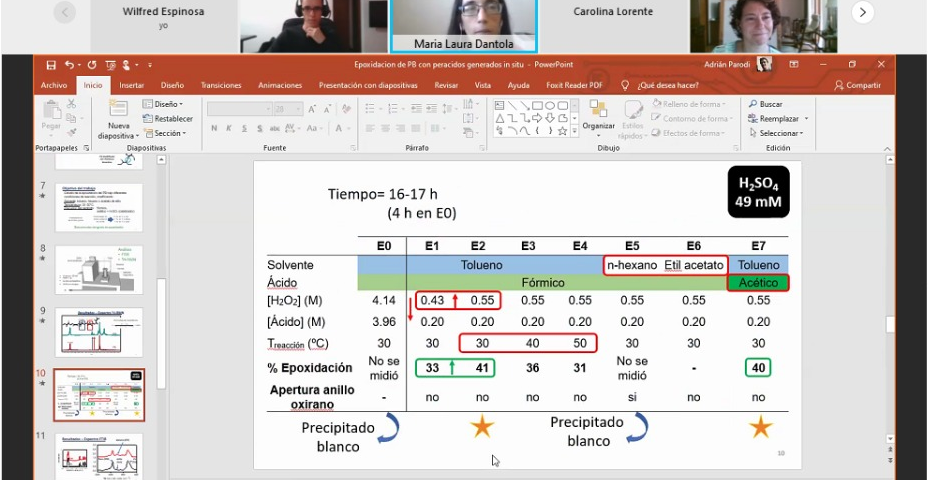Click the next participants arrow in video strip

click(862, 12)
